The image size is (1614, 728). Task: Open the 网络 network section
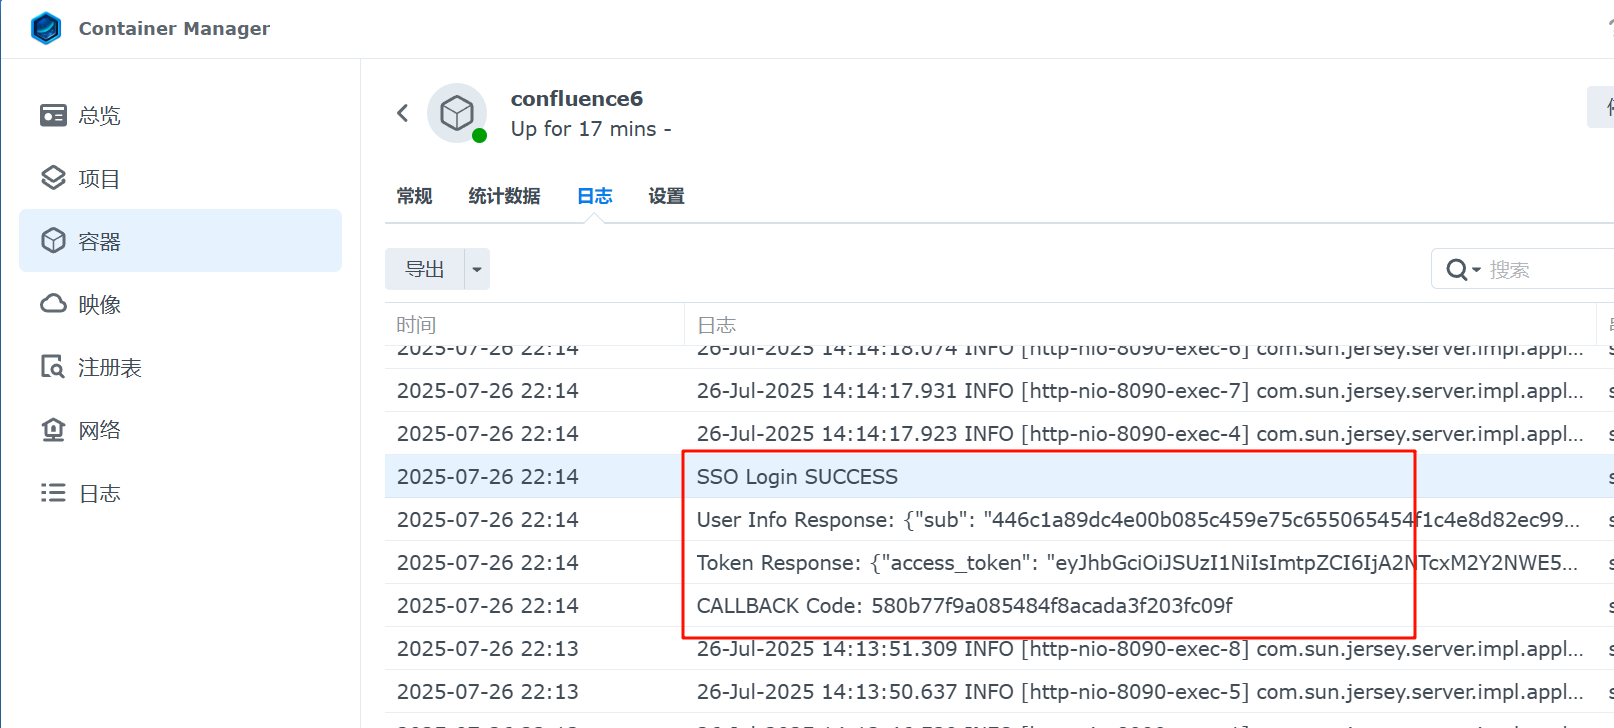[180, 430]
